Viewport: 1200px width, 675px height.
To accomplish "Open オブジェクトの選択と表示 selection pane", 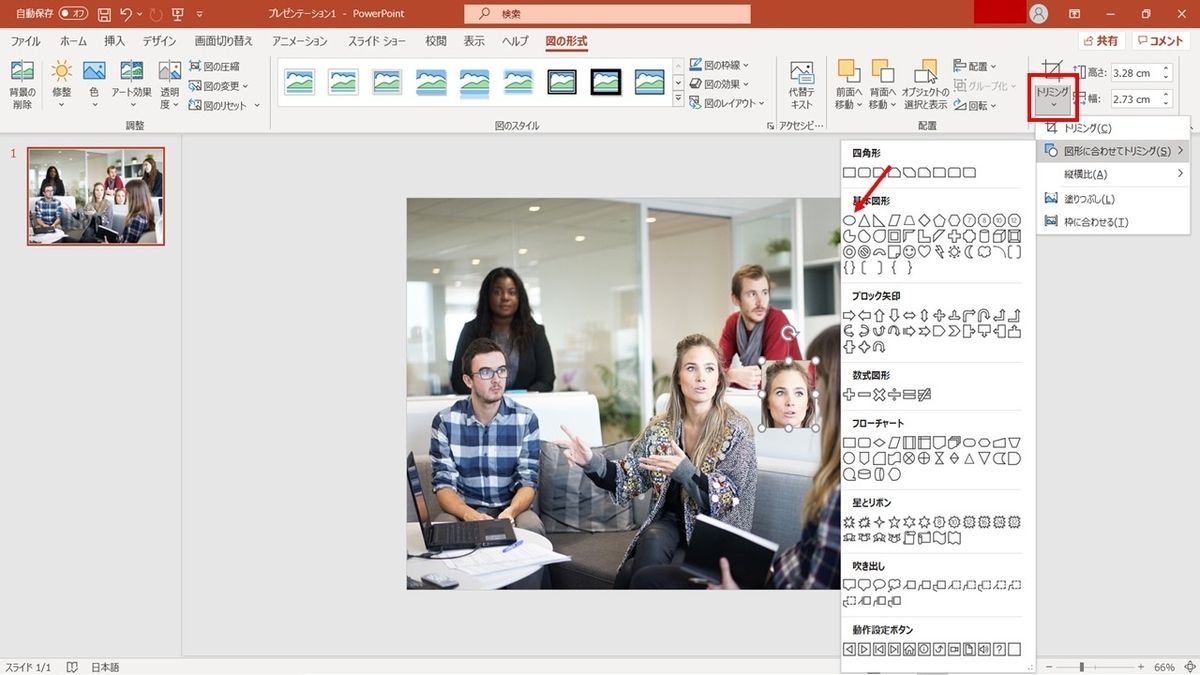I will click(x=925, y=85).
